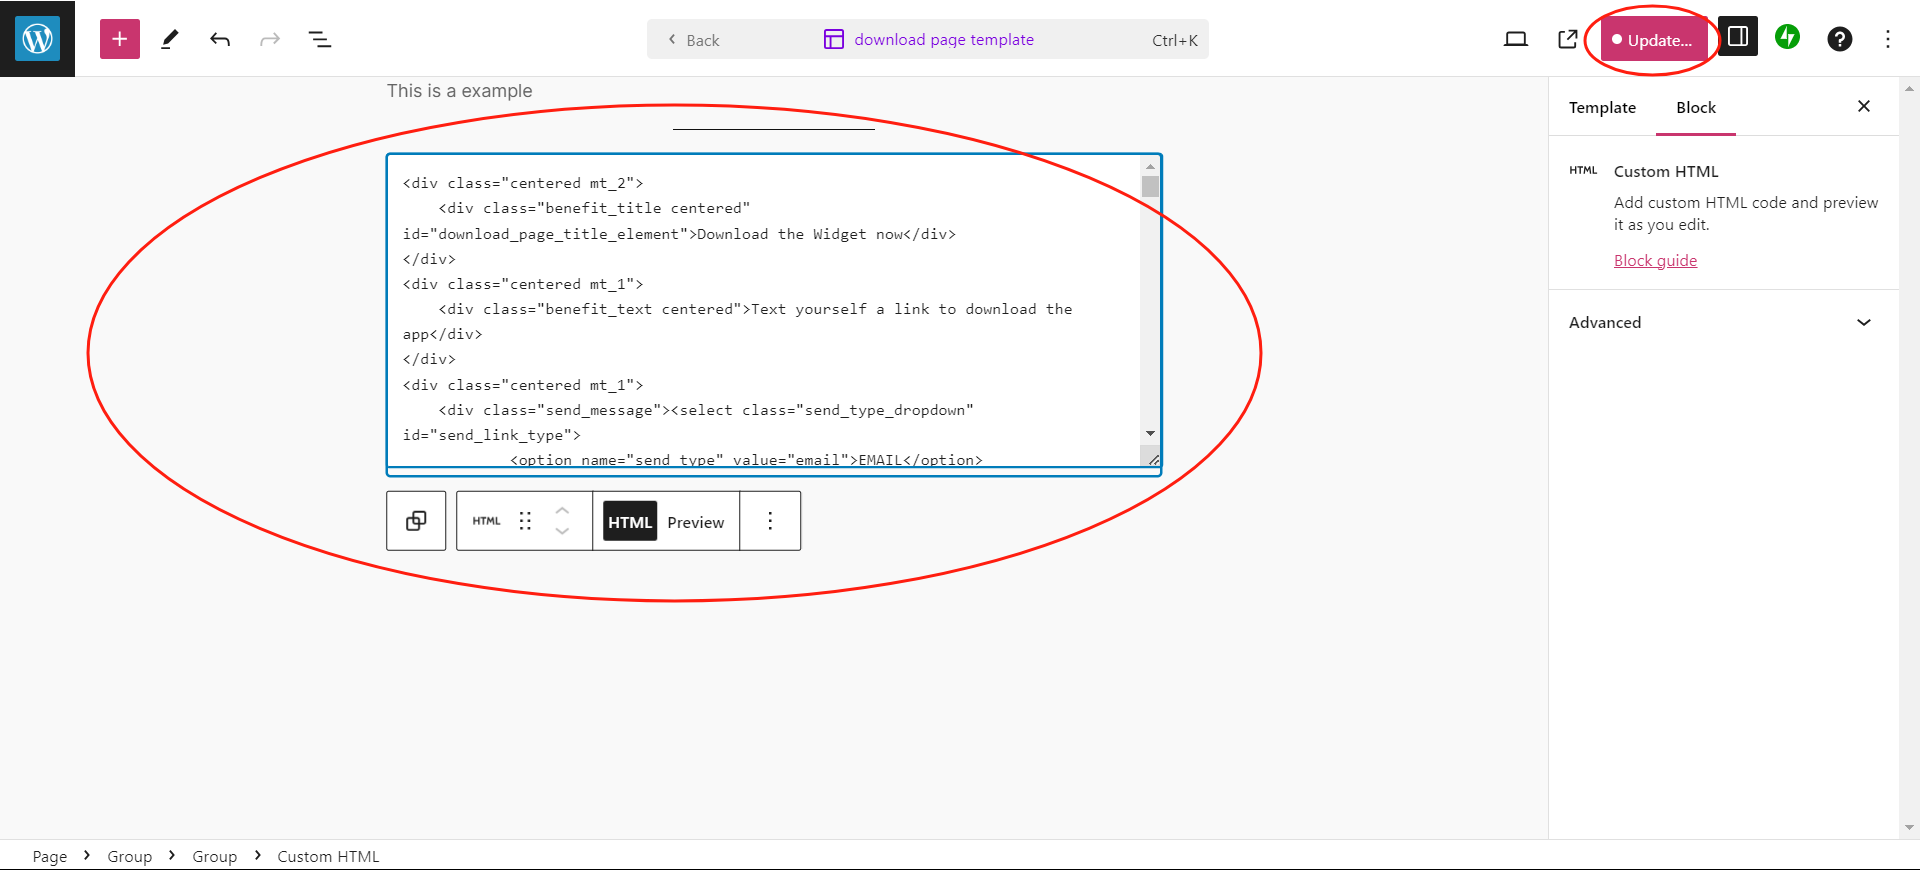Select the parent Group block button
The image size is (1920, 870).
(x=416, y=520)
